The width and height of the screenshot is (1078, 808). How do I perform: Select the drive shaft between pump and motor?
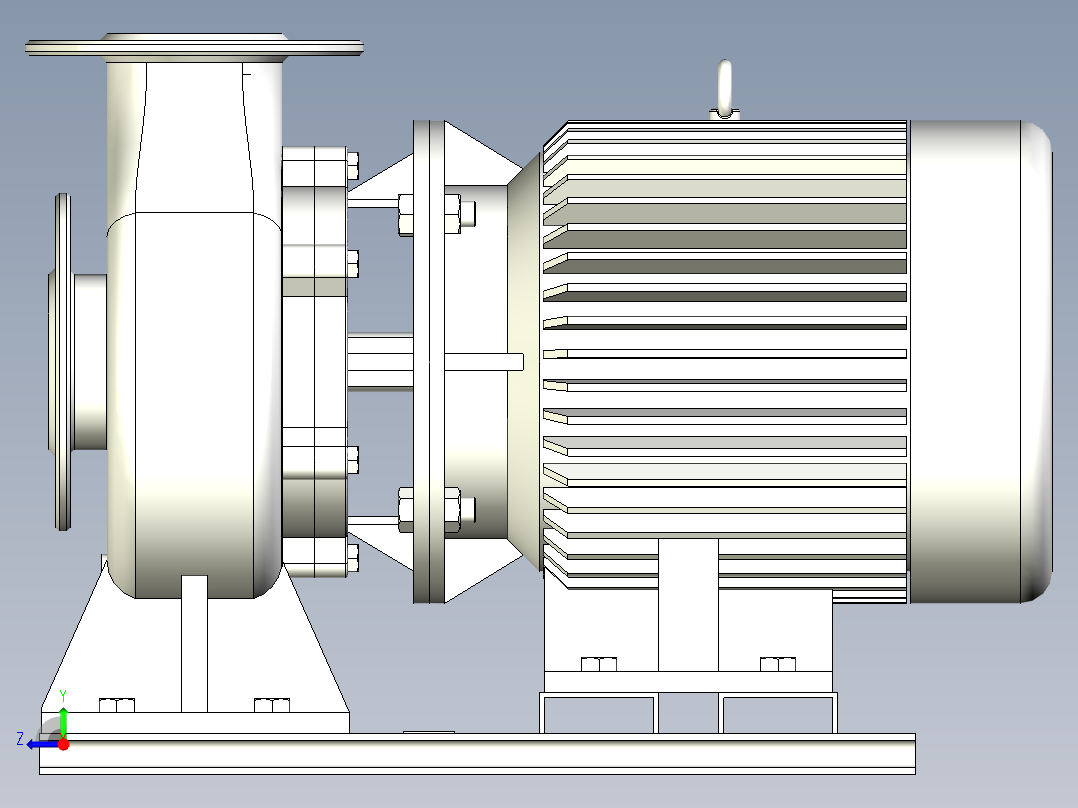[x=380, y=361]
